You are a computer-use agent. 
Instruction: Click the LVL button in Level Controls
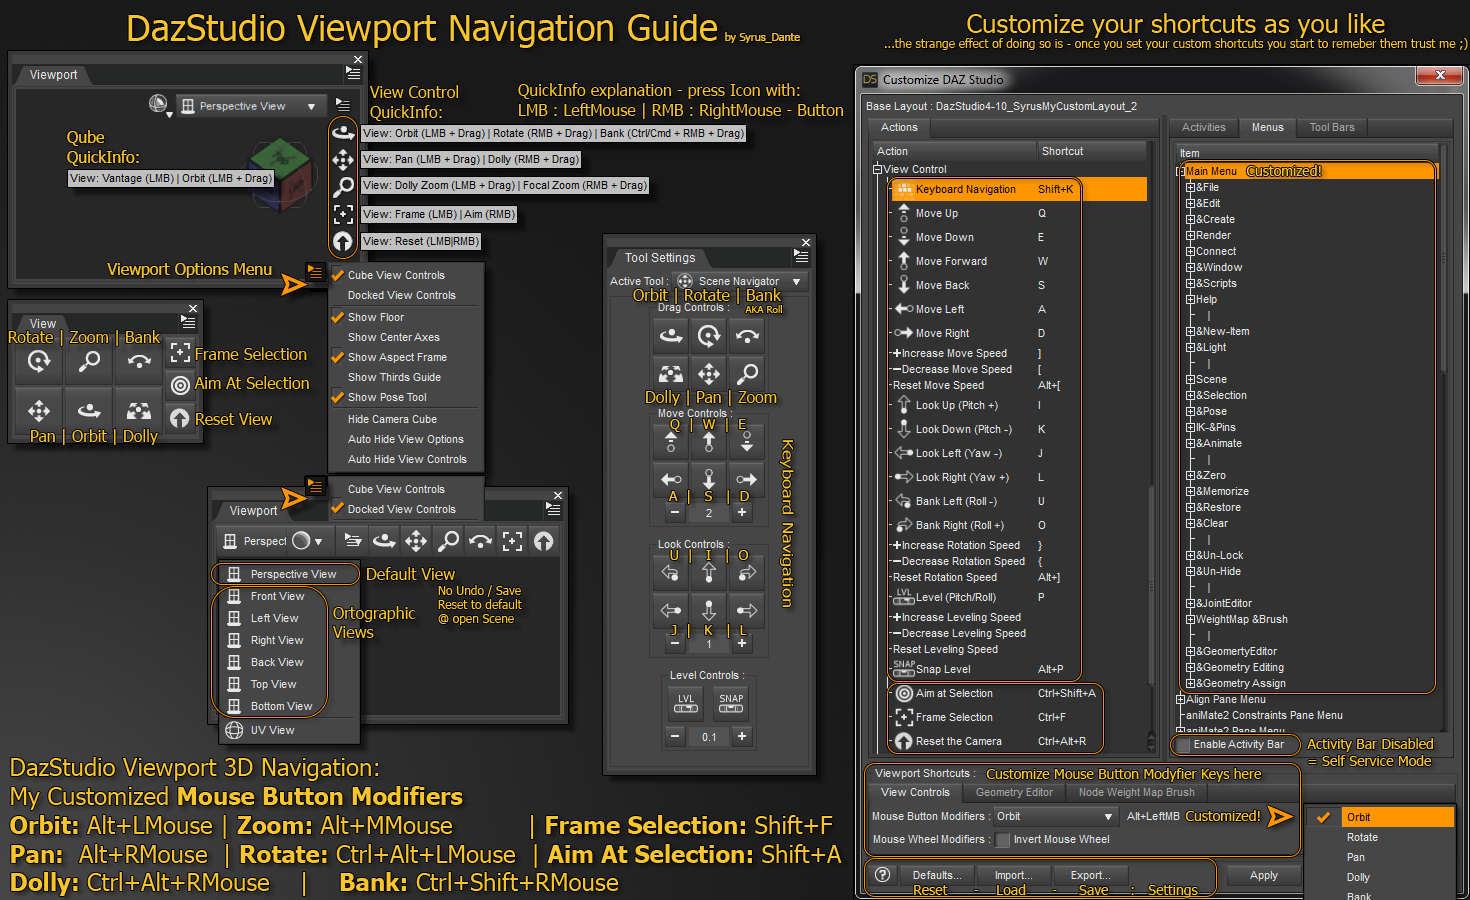[x=686, y=704]
